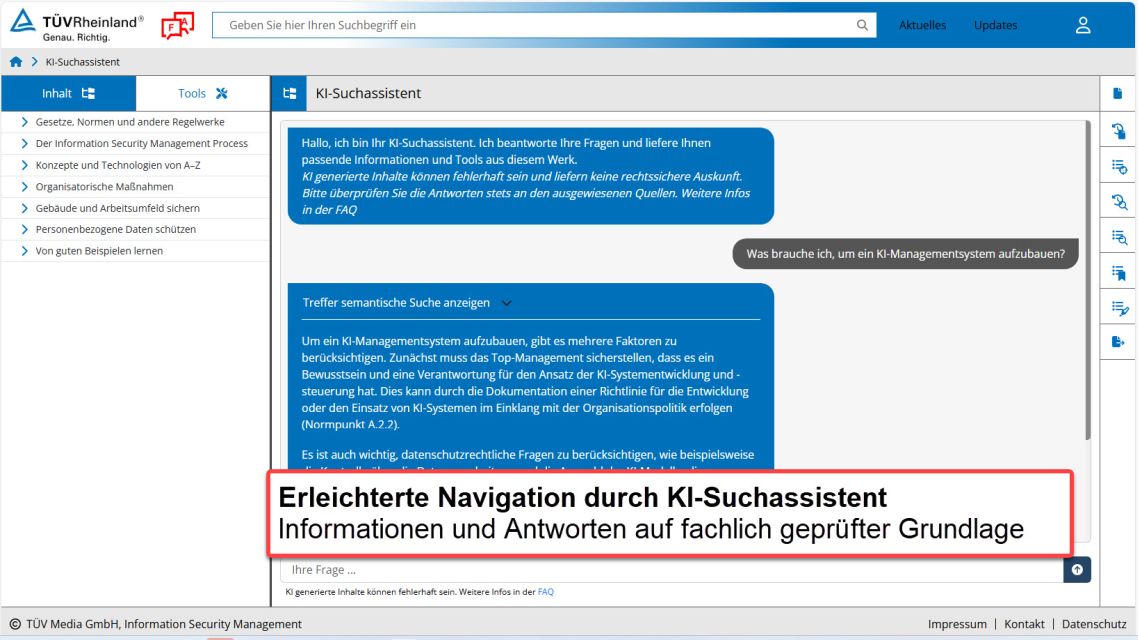Expand 'Organisatorische Maßnahmen' tree node
Image resolution: width=1138 pixels, height=640 pixels.
click(24, 187)
